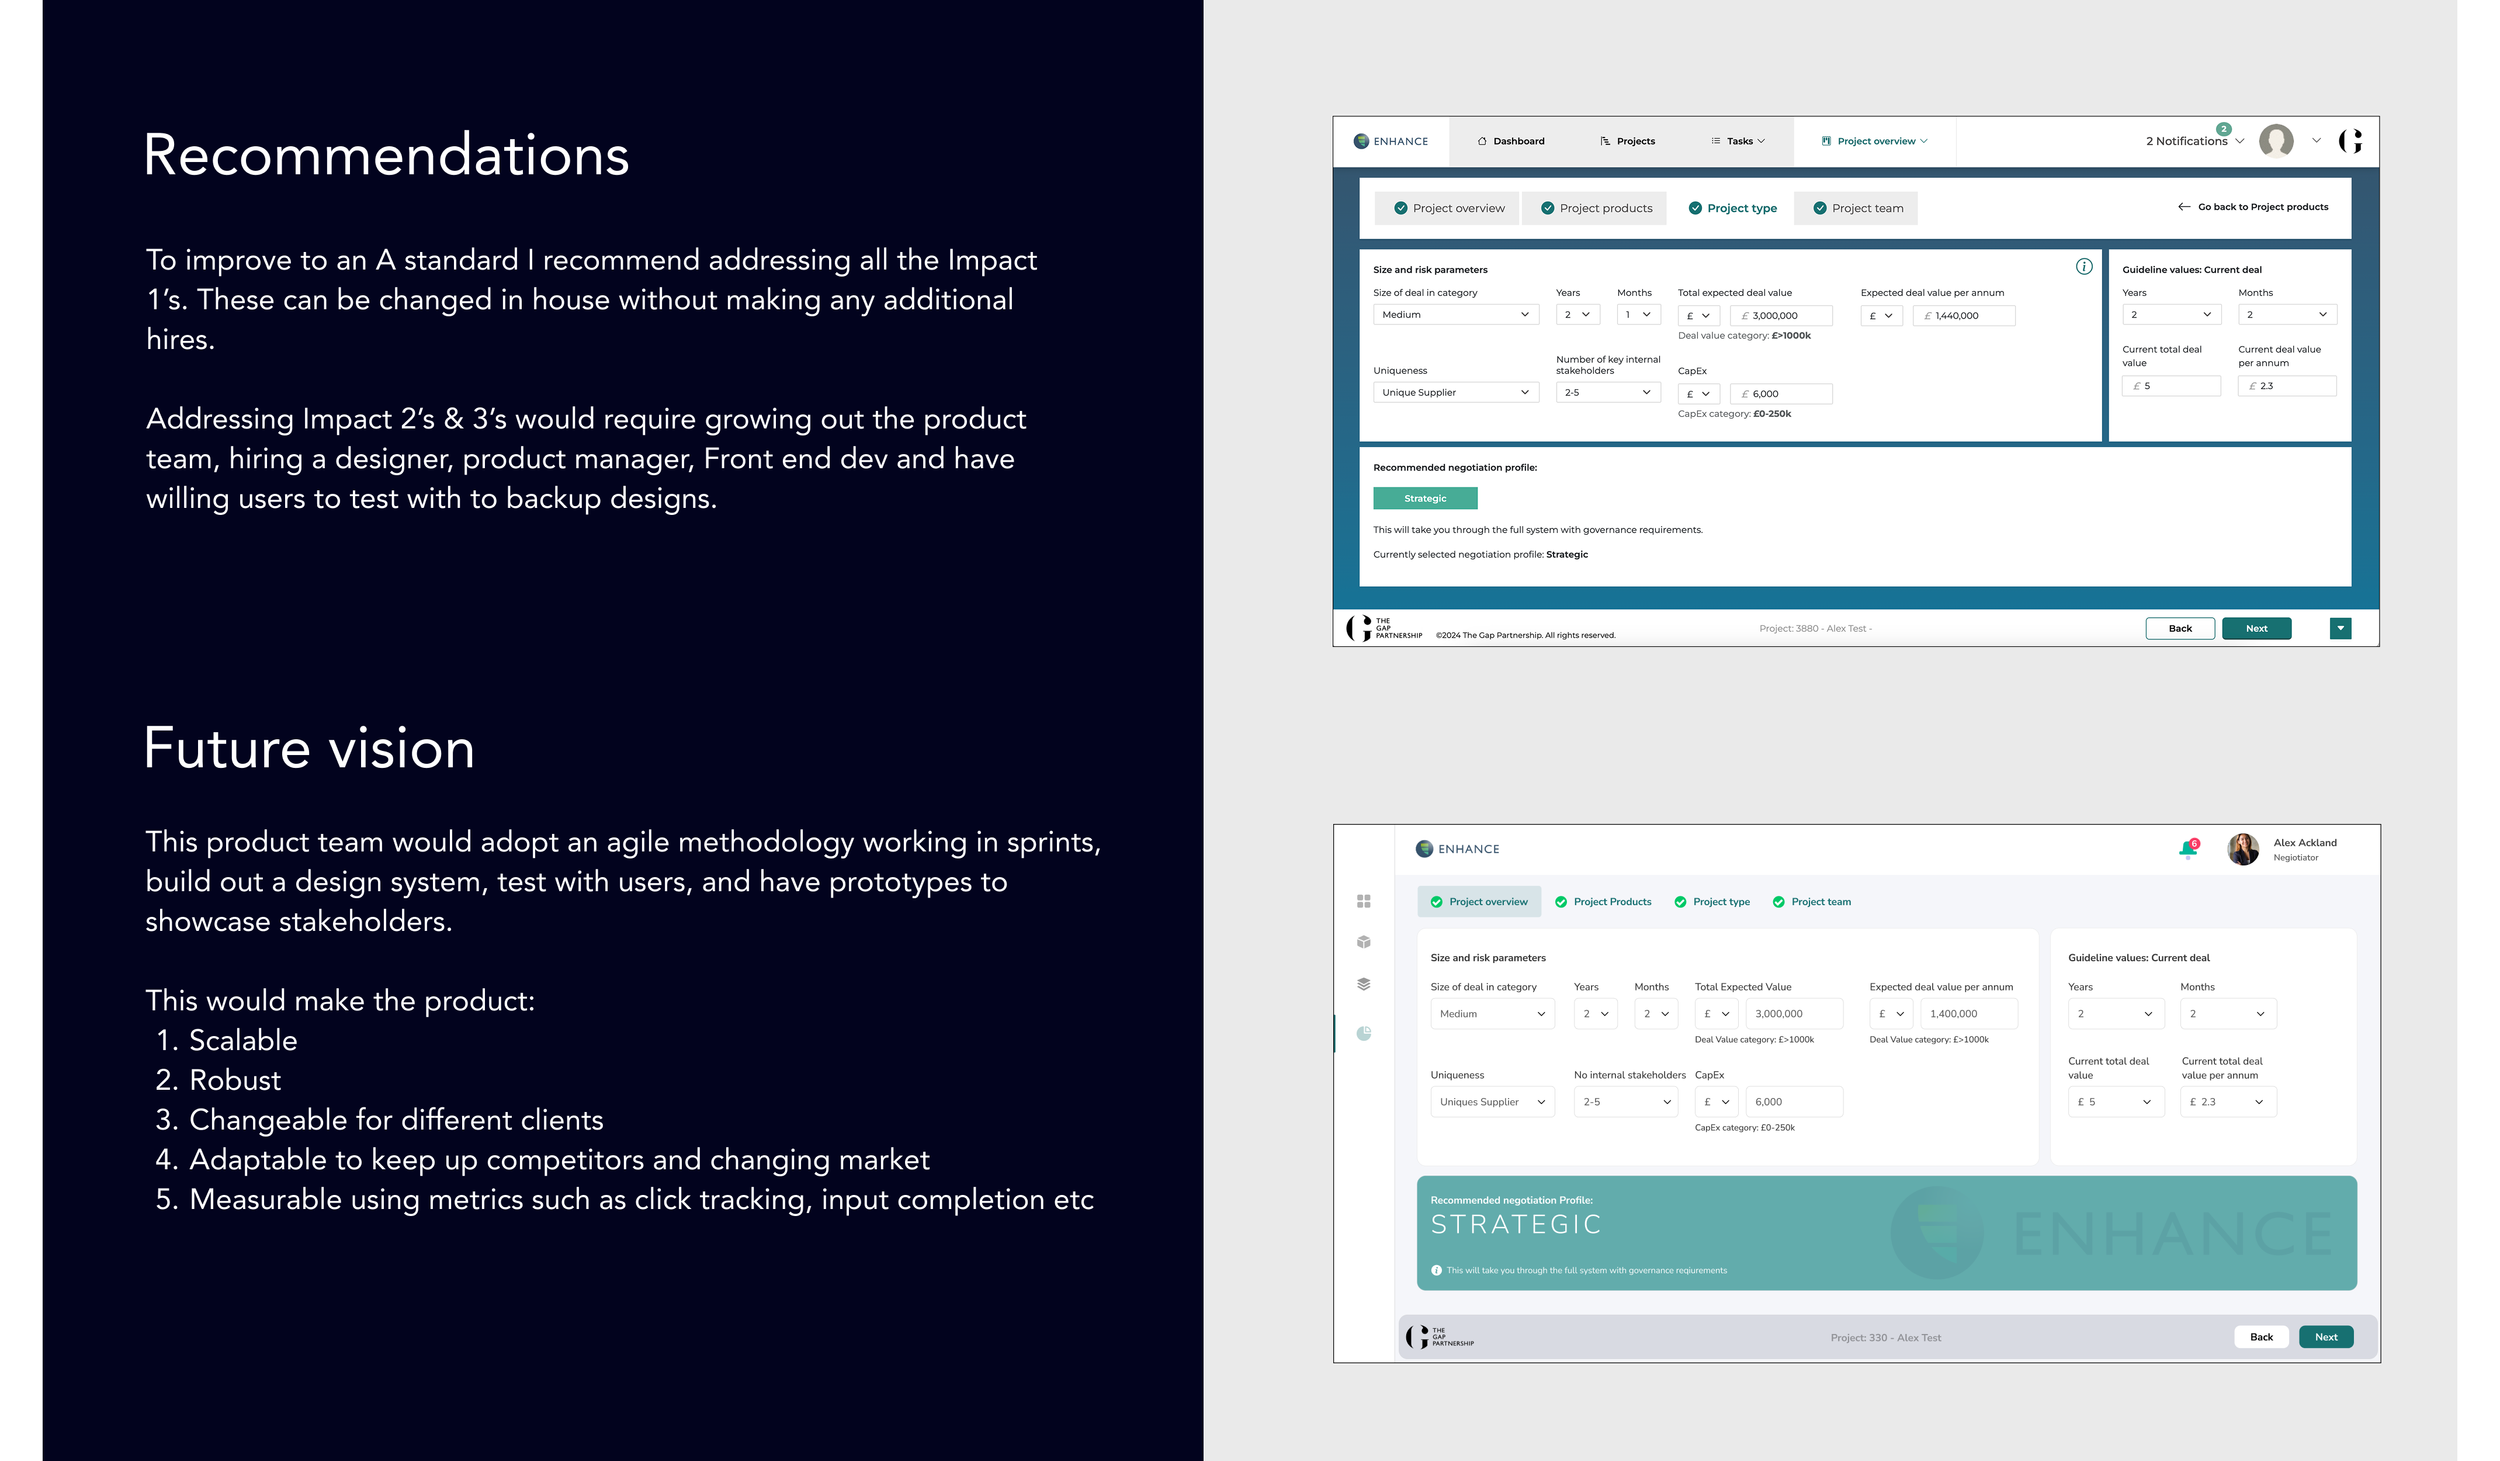Click the ENHANCE logo in the lower mockup
Image resolution: width=2500 pixels, height=1461 pixels.
1457,849
